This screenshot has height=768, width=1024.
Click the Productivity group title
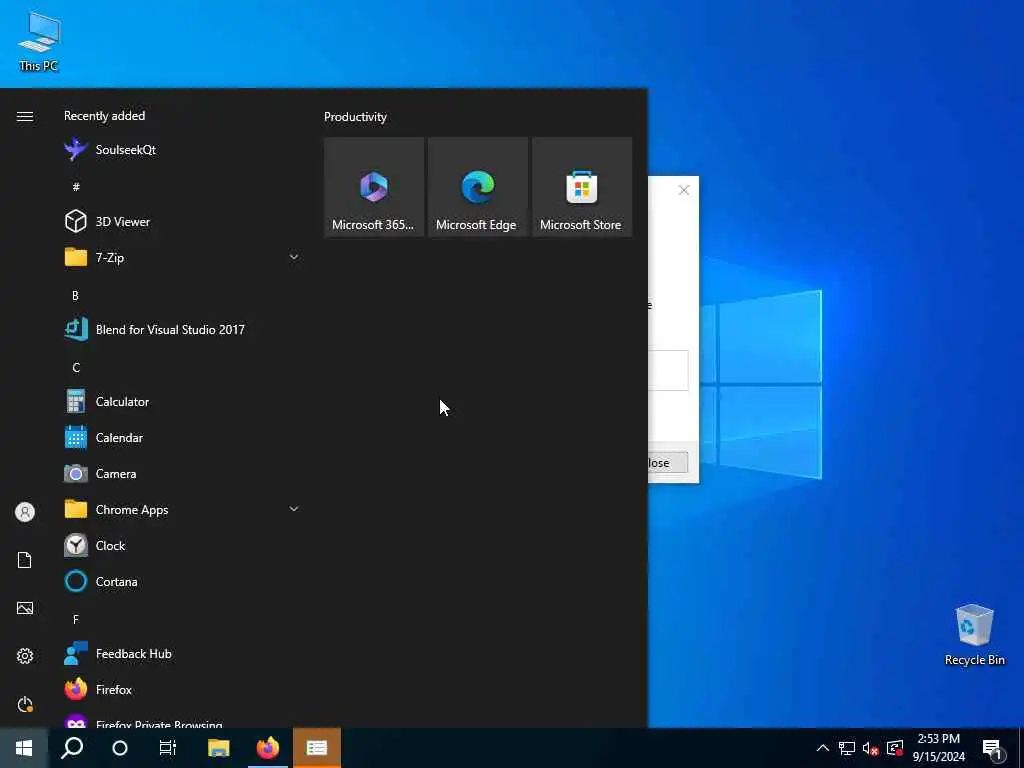pyautogui.click(x=355, y=117)
